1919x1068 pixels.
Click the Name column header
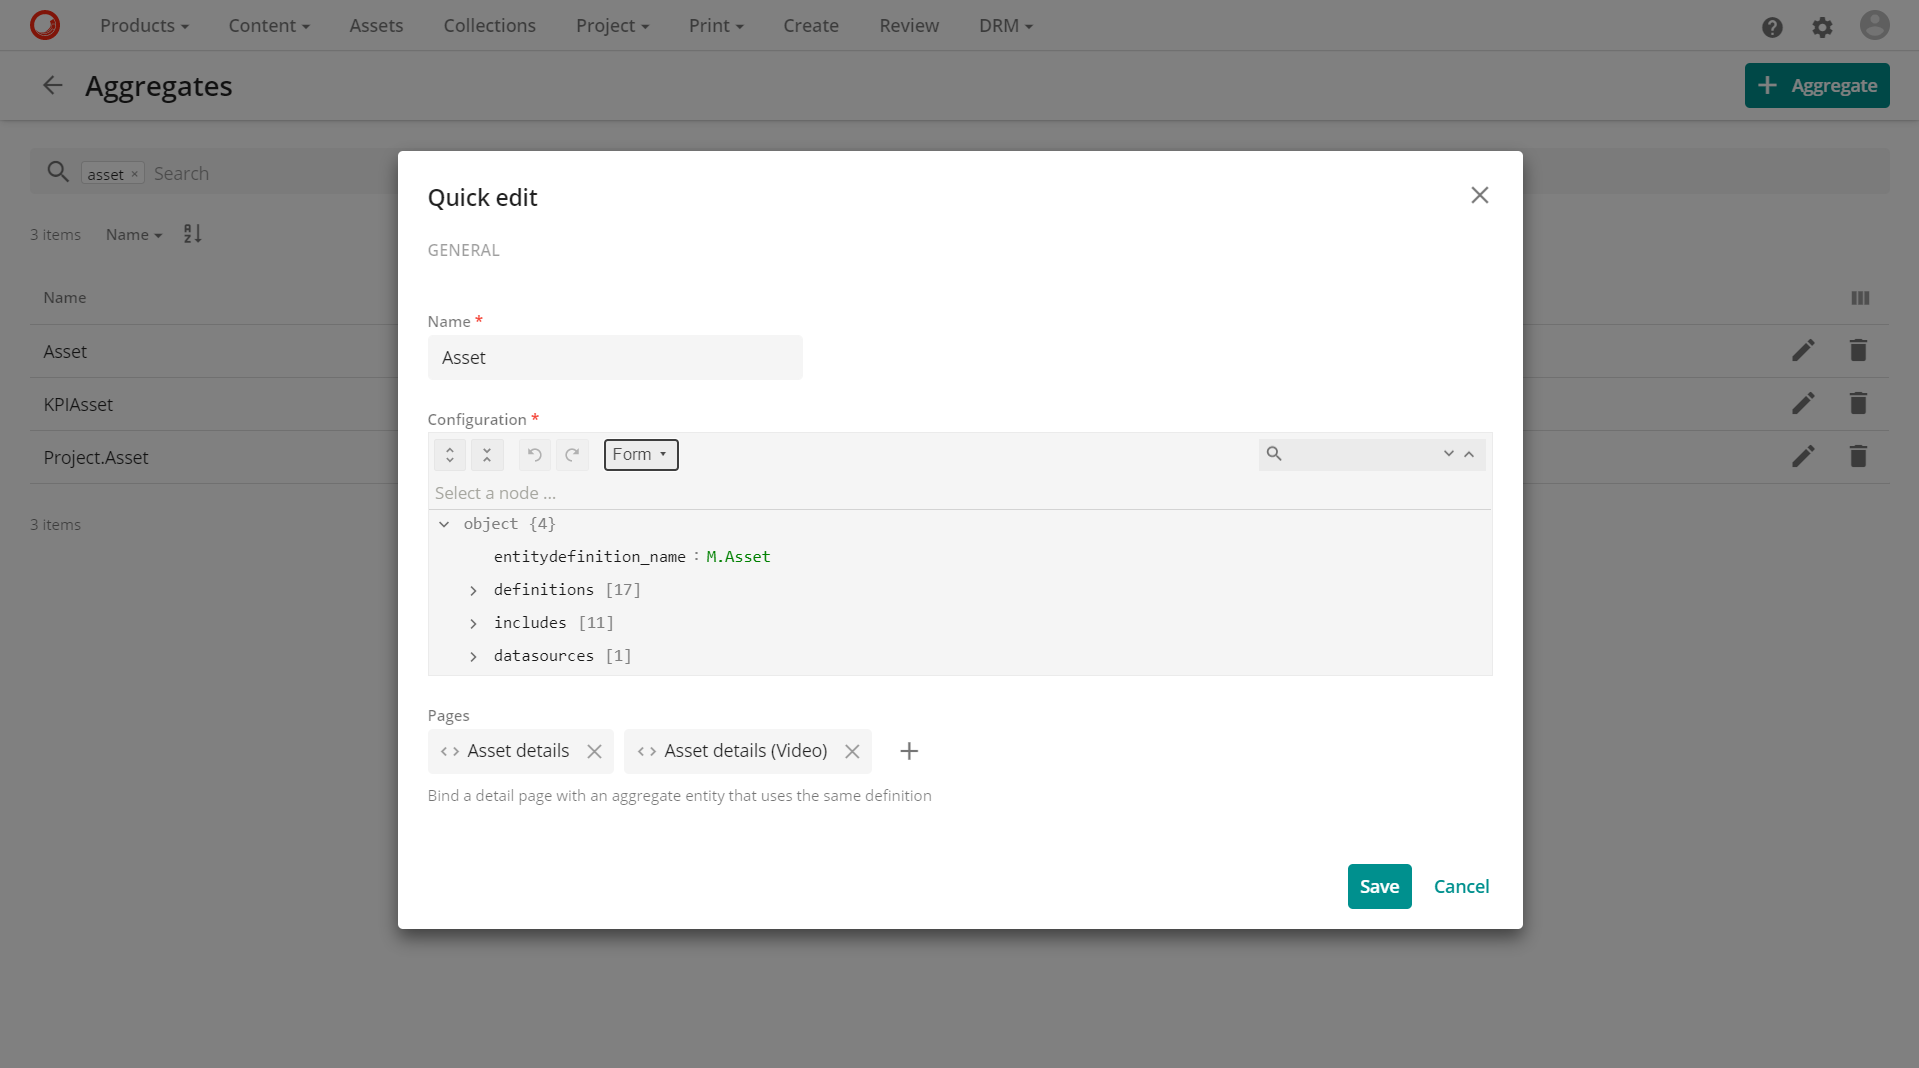[65, 298]
